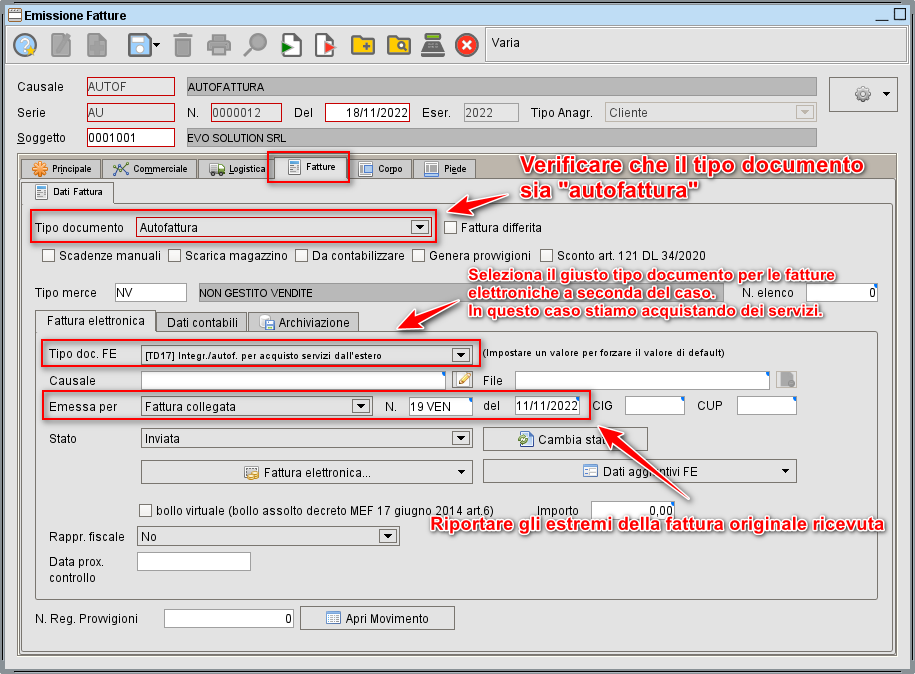
Task: Switch to the Commerciale tab
Action: 151,168
